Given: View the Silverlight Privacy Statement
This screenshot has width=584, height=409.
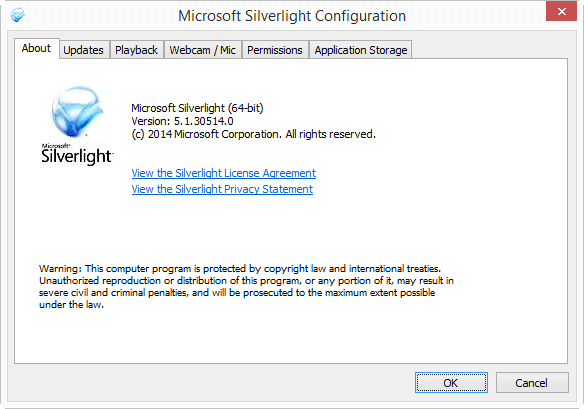Looking at the screenshot, I should [222, 189].
